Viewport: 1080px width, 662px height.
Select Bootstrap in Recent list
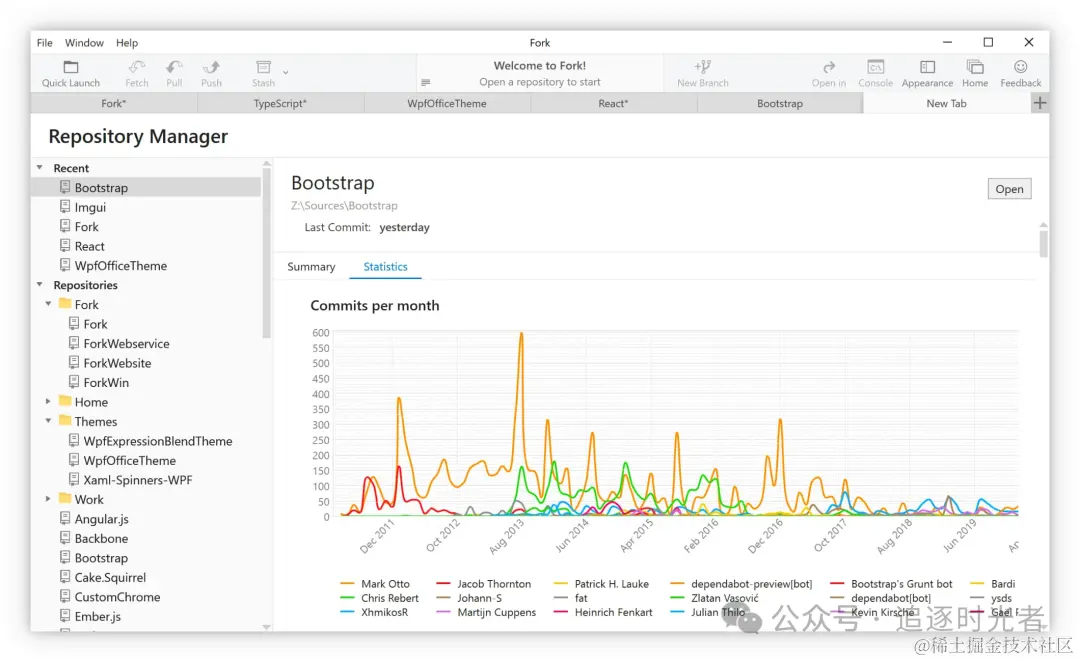(146, 187)
